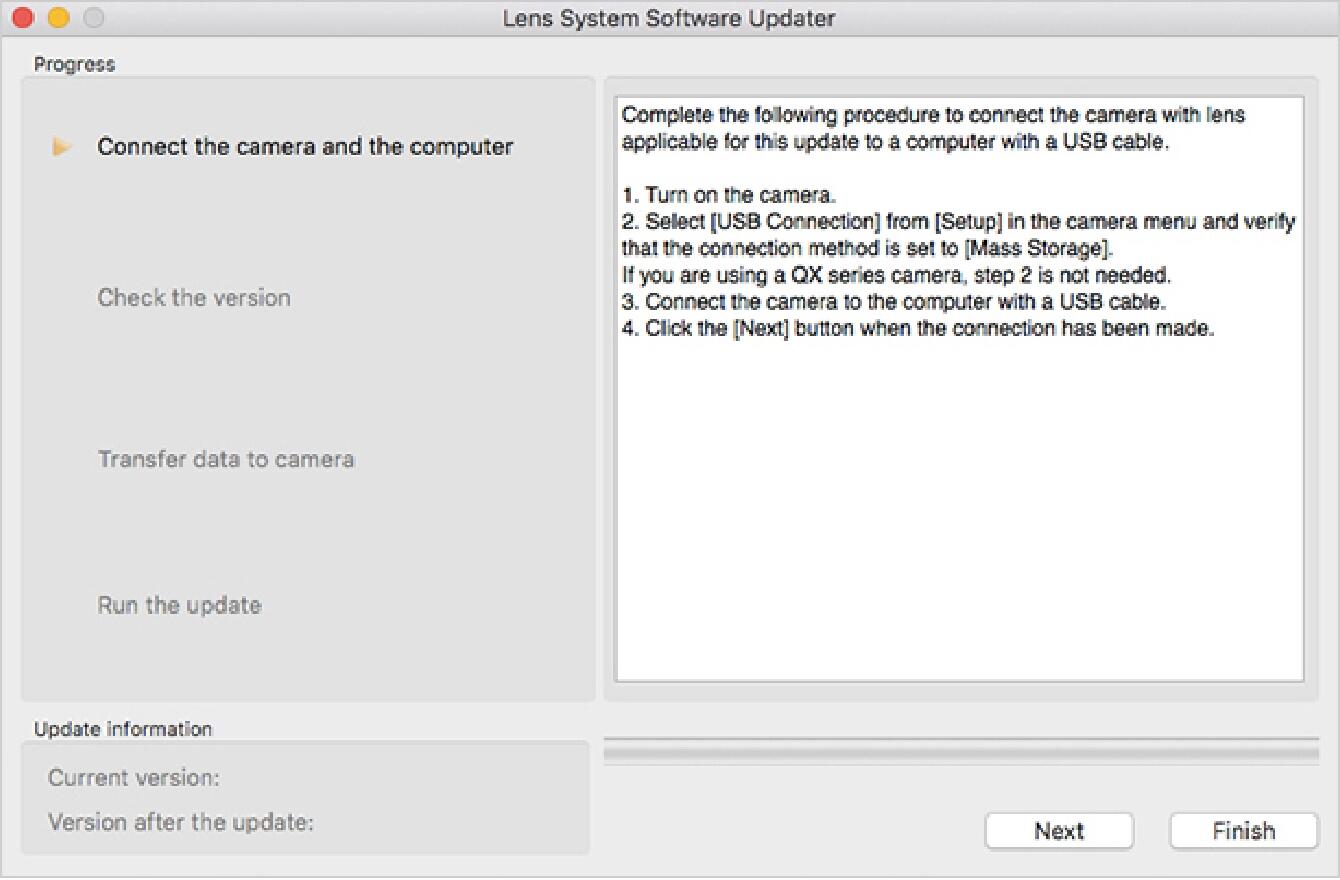This screenshot has width=1340, height=880.
Task: Click the 'Run the update' step
Action: 180,606
